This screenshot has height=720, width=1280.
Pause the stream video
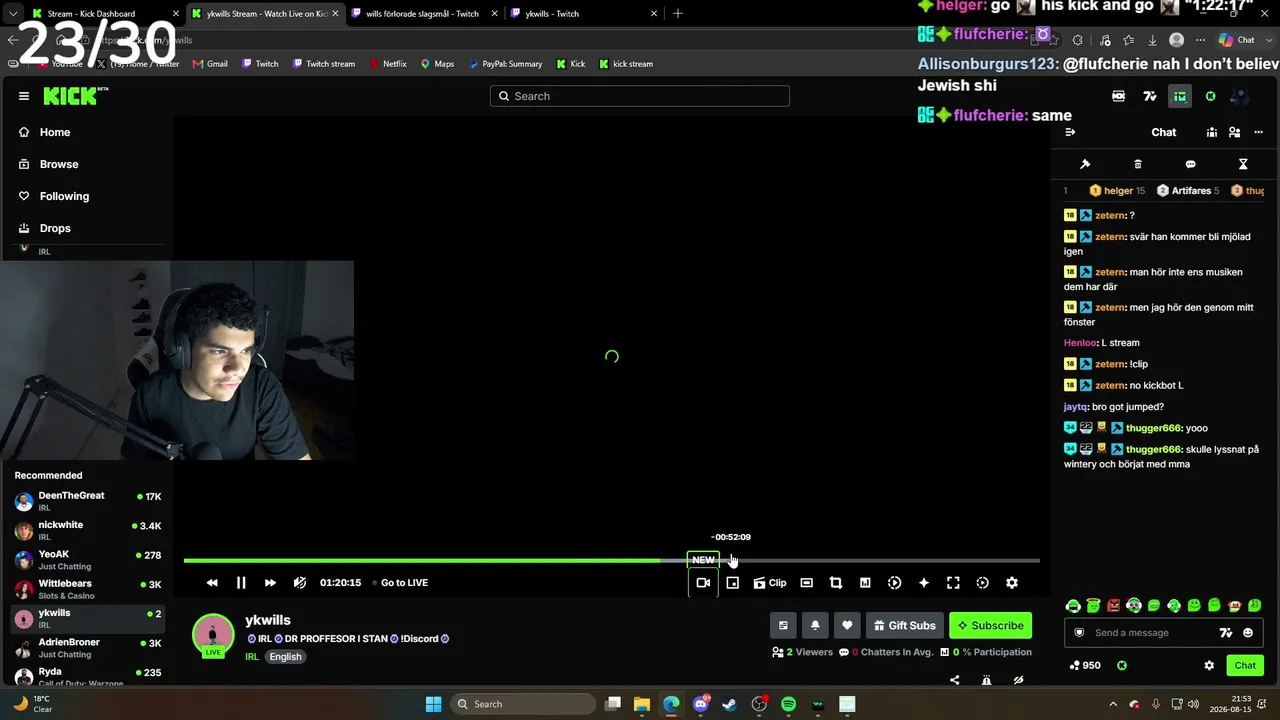[241, 583]
